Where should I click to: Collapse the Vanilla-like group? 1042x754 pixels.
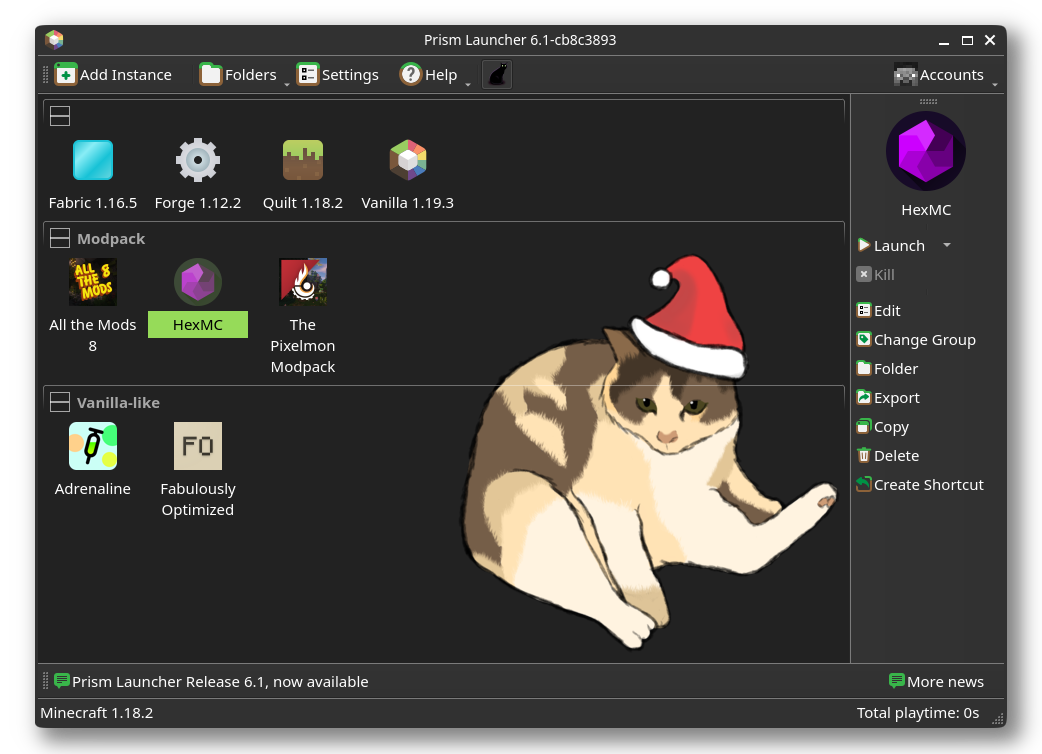point(60,403)
